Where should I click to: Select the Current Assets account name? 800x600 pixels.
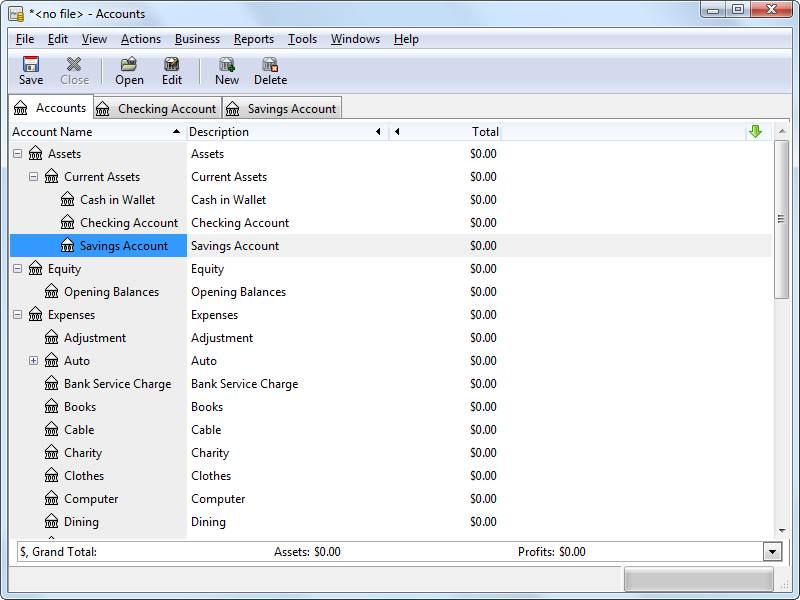click(x=102, y=177)
